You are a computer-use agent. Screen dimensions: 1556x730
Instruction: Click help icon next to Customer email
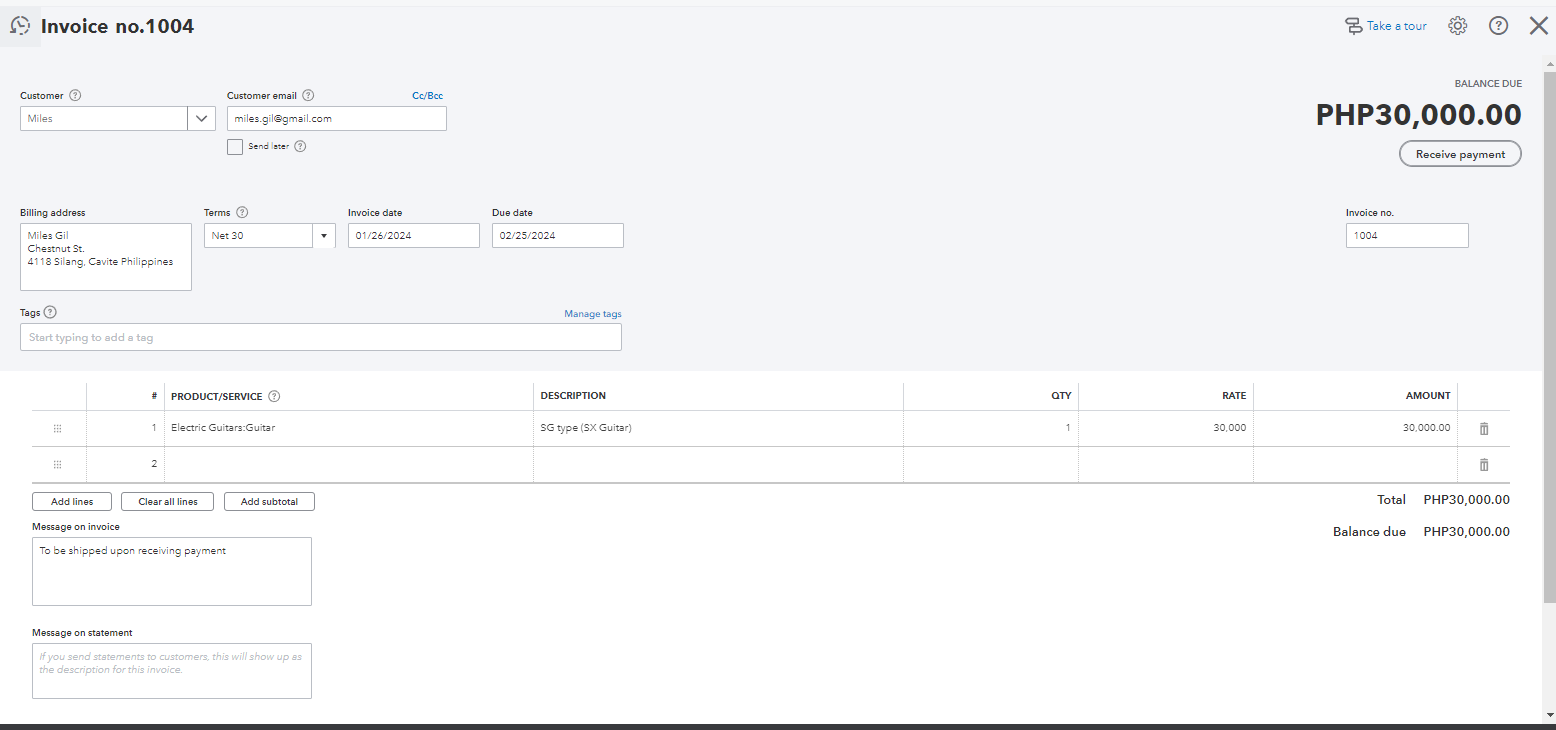pos(308,96)
